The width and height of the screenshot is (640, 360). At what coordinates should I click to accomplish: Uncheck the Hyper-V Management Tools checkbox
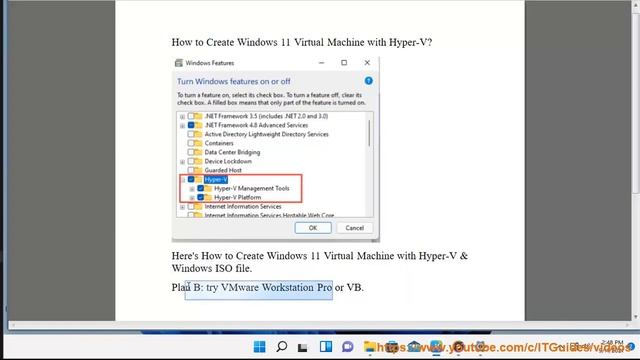pyautogui.click(x=200, y=188)
